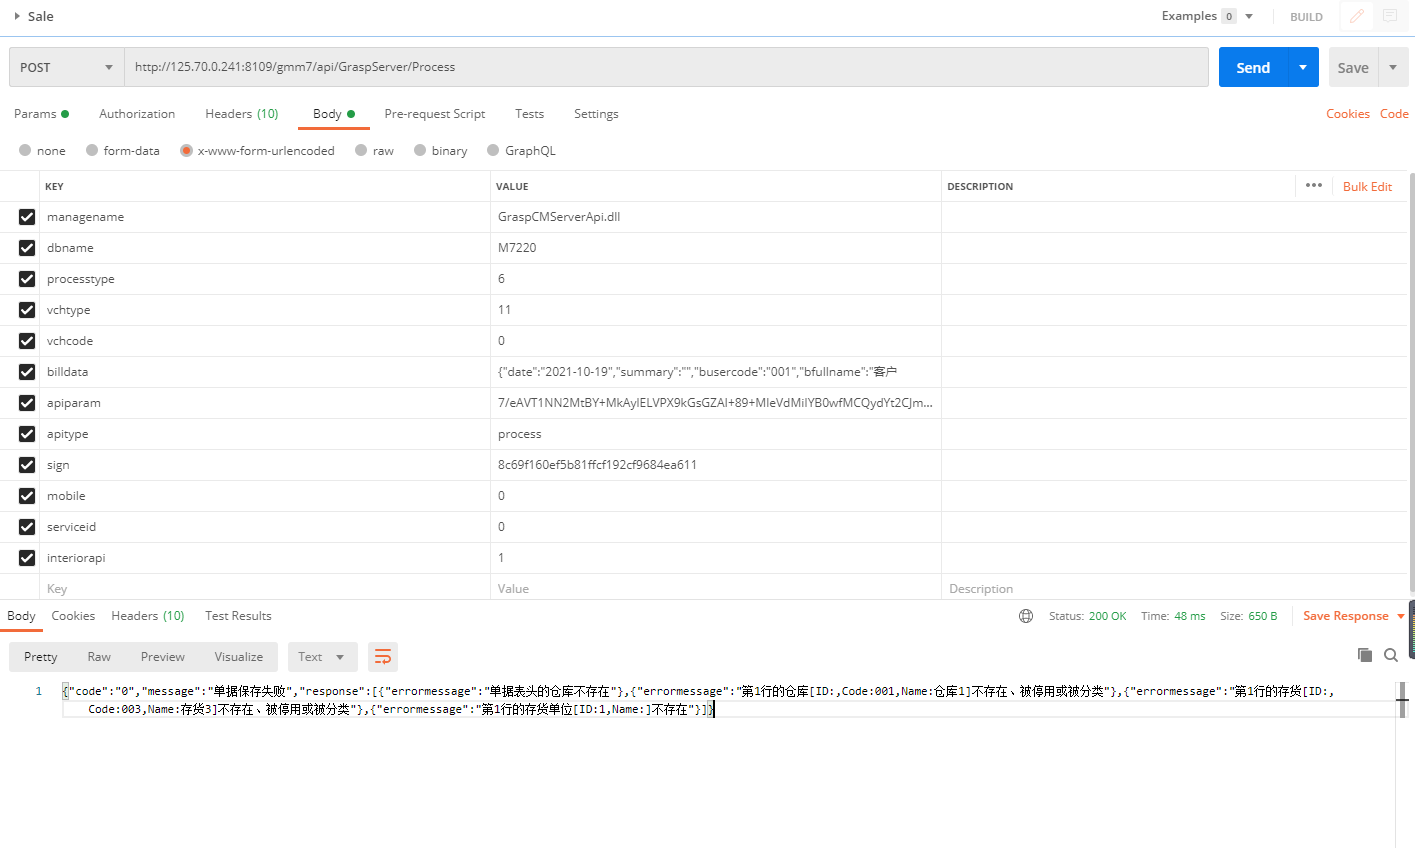Open the POST method dropdown
1415x848 pixels.
67,67
